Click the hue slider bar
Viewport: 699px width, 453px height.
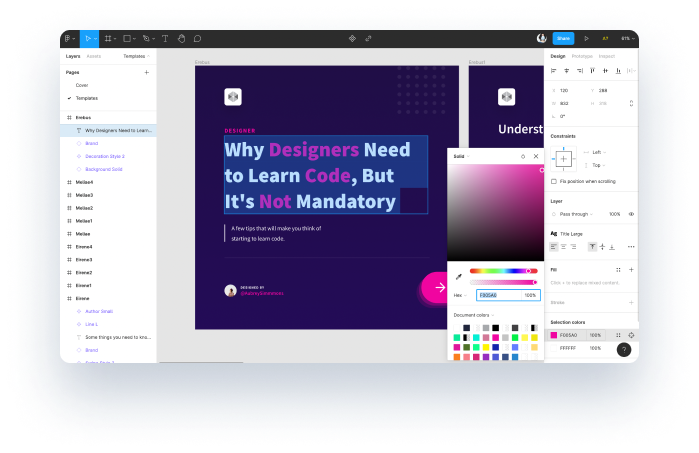click(x=502, y=271)
